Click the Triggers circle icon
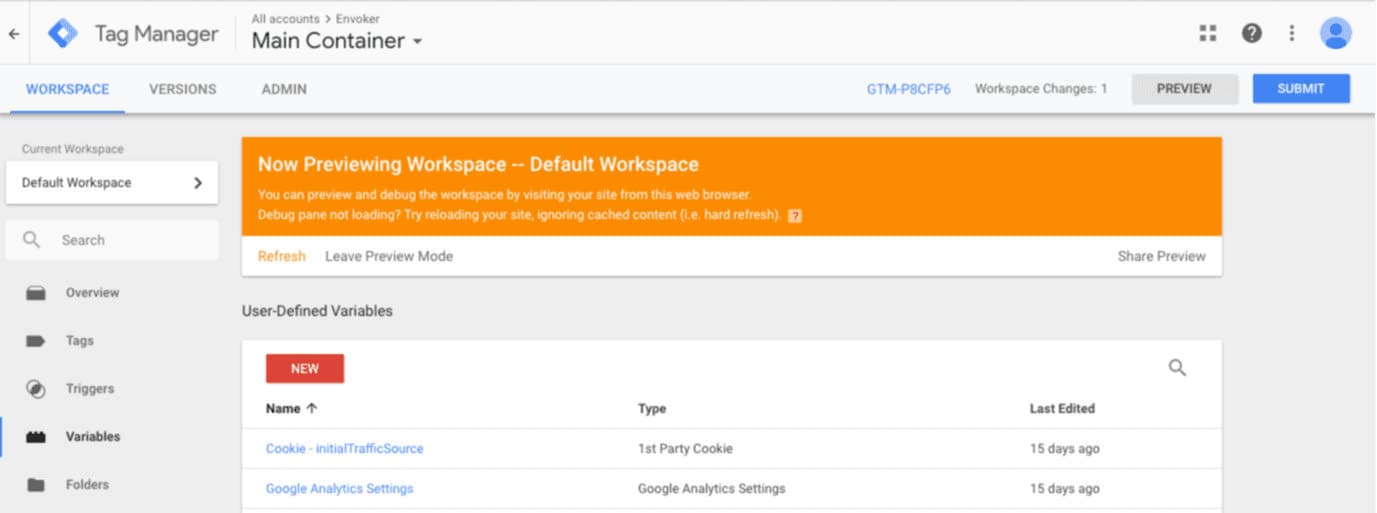Viewport: 1377px width, 513px height. [x=36, y=389]
